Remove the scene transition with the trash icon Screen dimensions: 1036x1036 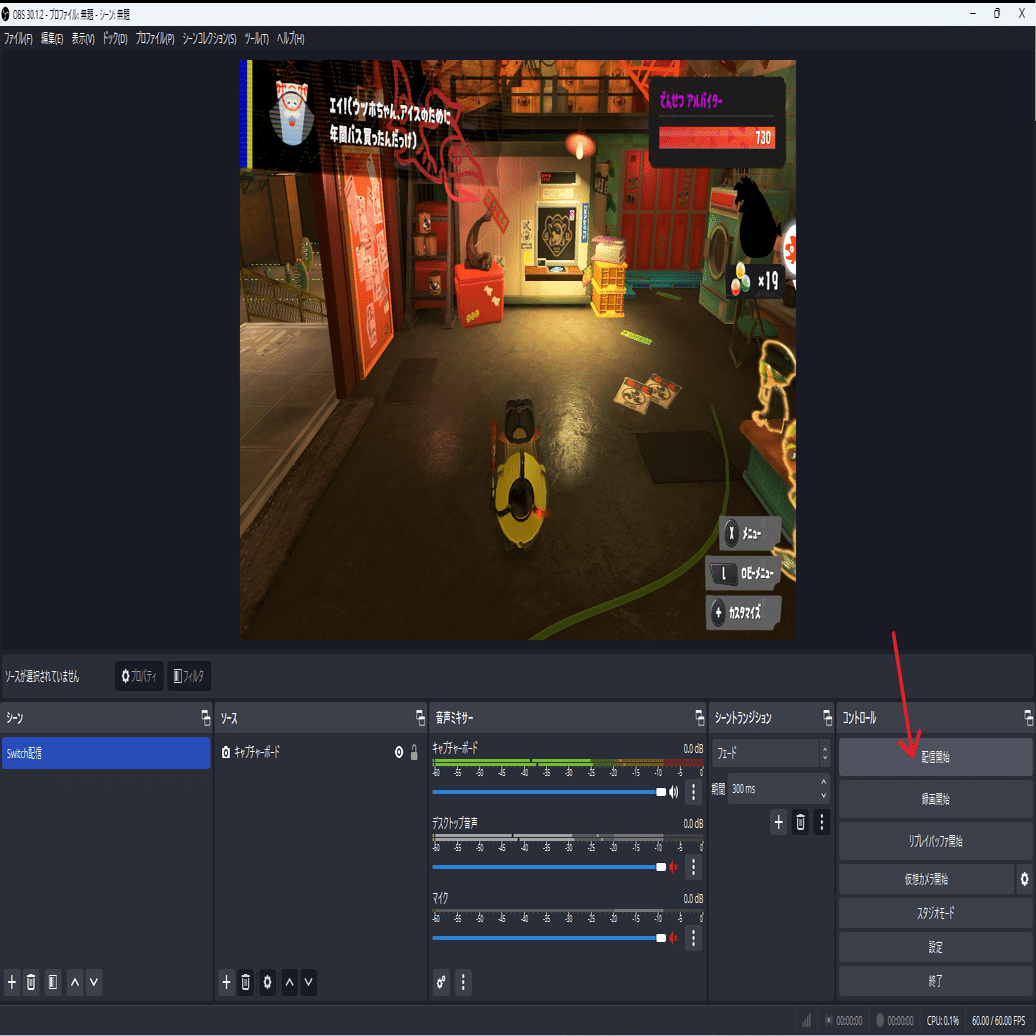pos(800,822)
